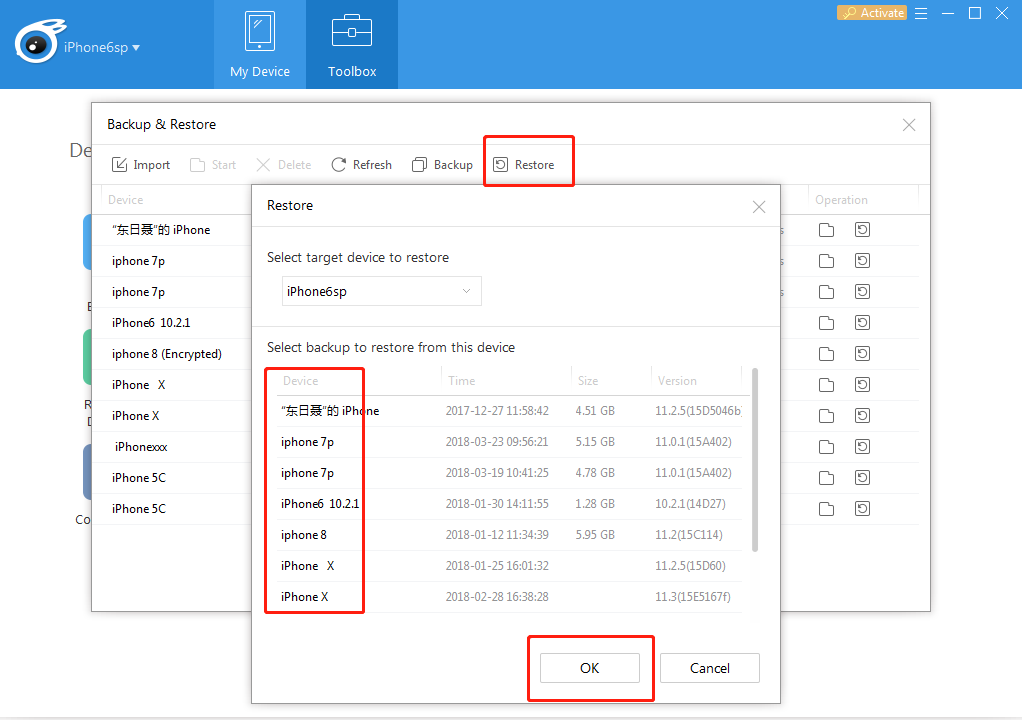The height and width of the screenshot is (720, 1022).
Task: Open folder icon for first iphone 7p row
Action: point(826,261)
